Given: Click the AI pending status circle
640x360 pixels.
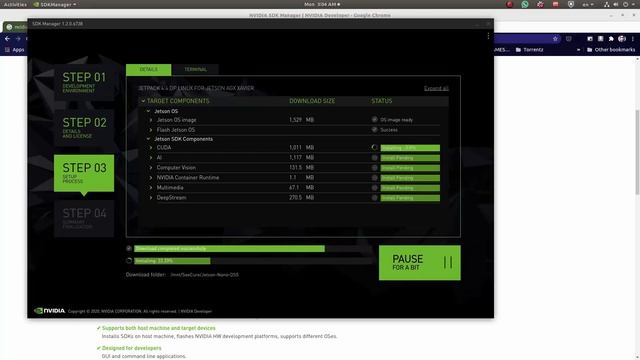Looking at the screenshot, I should tap(374, 158).
